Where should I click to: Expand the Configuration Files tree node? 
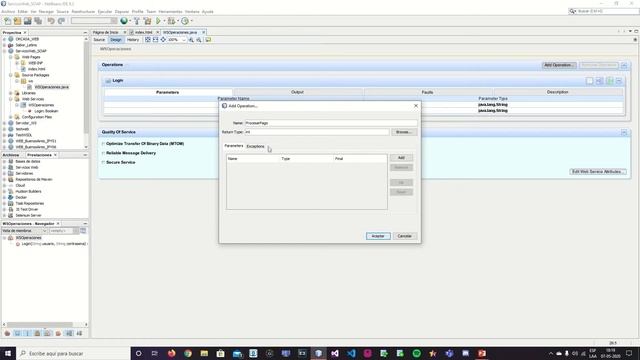coord(11,117)
